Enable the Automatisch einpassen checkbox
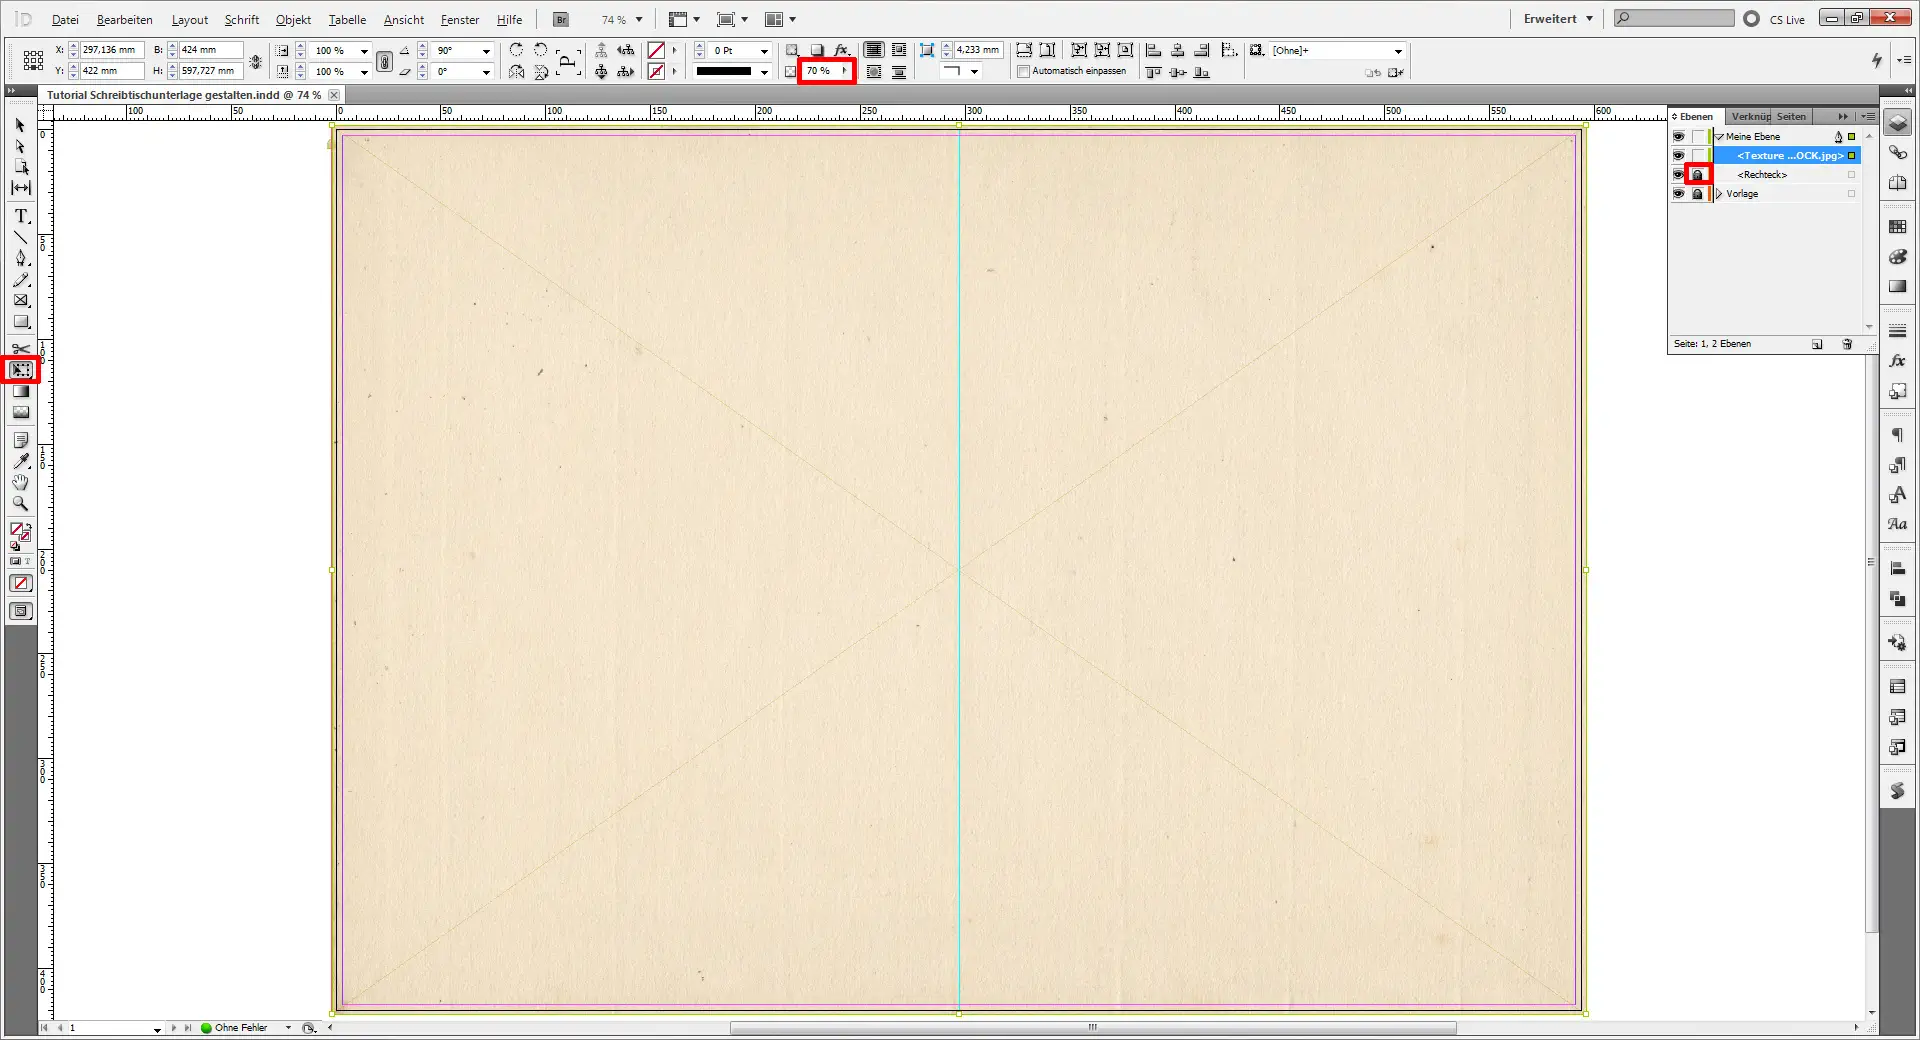Screen dimensions: 1920x1040 click(x=1023, y=72)
